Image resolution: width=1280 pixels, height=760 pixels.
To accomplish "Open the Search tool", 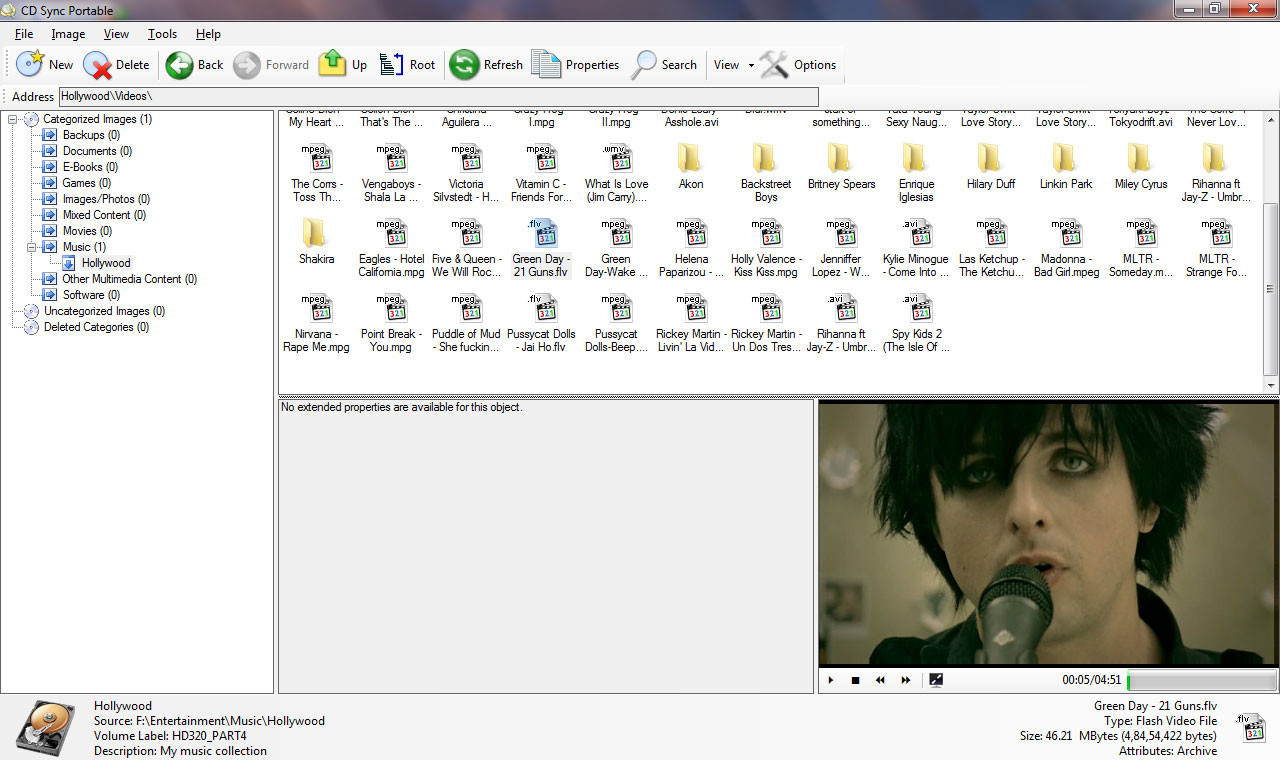I will point(664,65).
